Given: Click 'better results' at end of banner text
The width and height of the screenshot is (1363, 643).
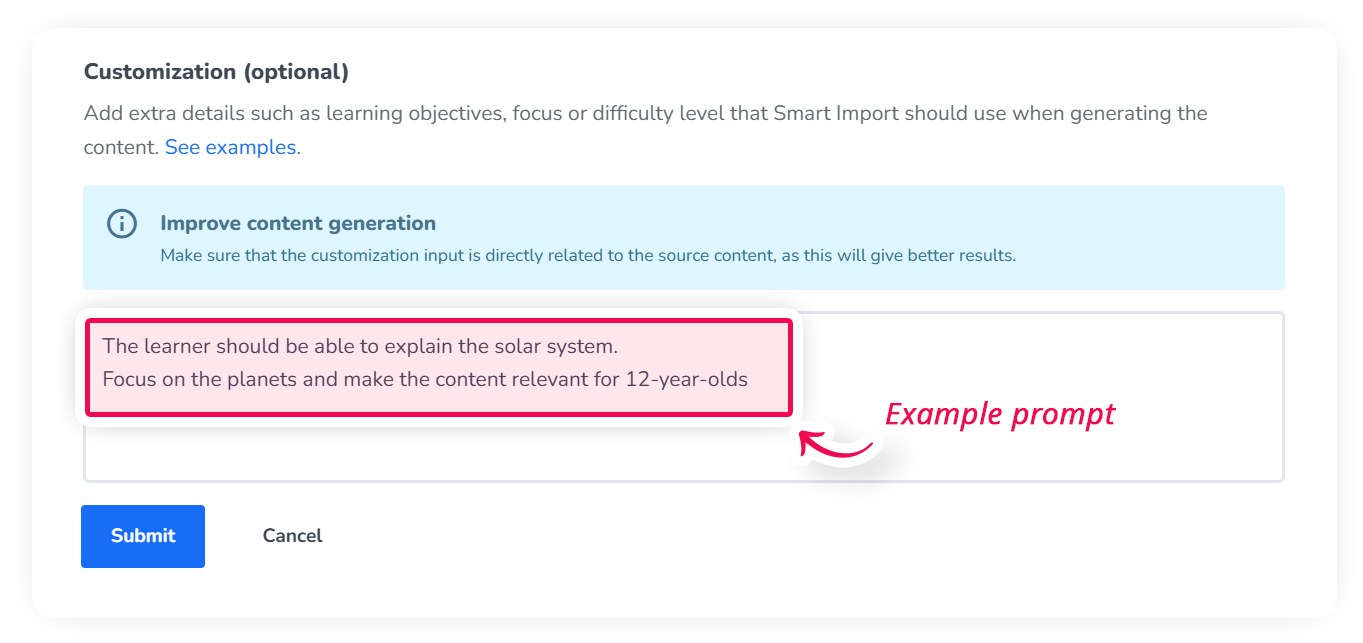Looking at the screenshot, I should click(x=966, y=255).
